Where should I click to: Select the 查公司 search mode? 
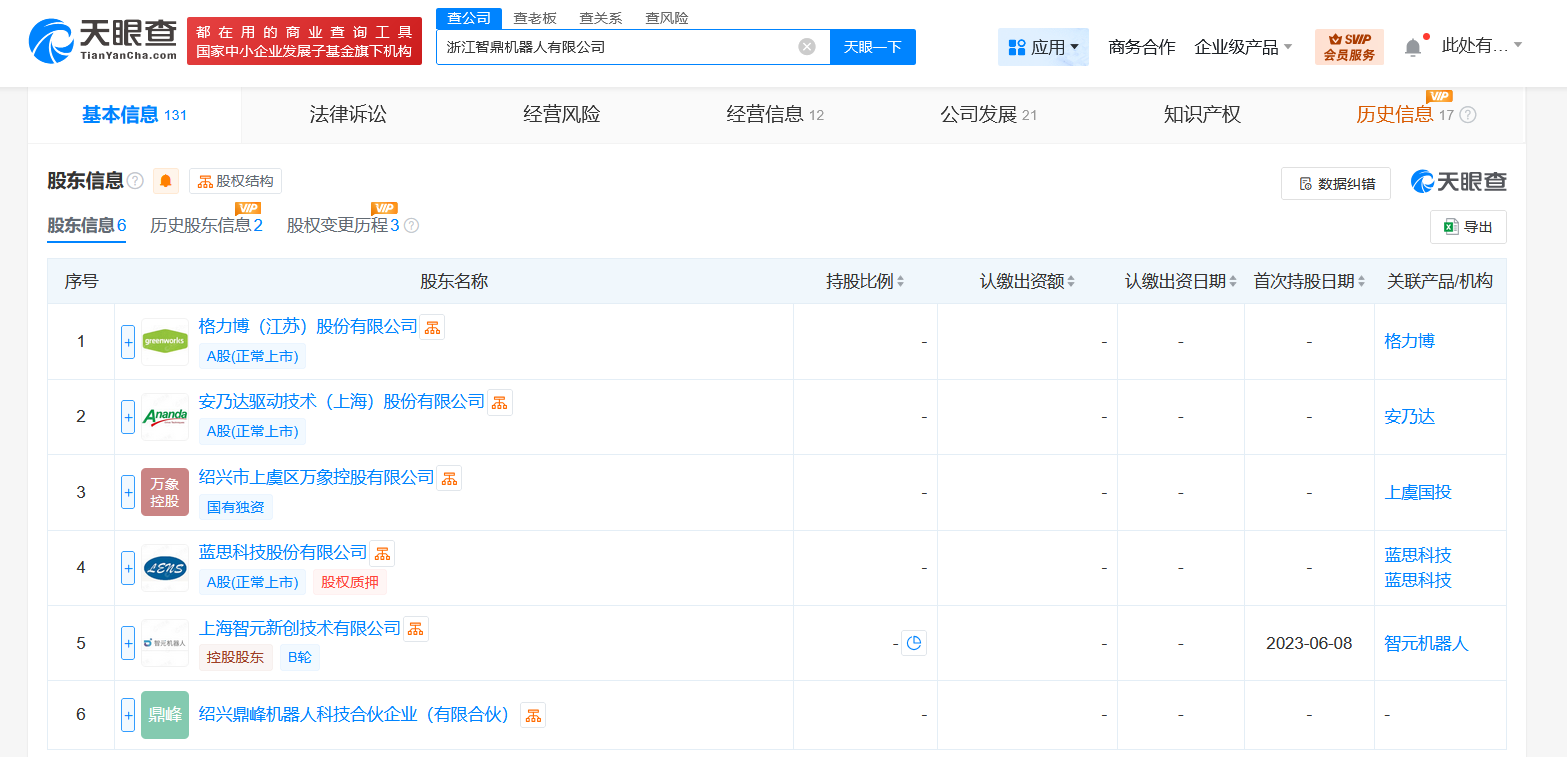[469, 18]
